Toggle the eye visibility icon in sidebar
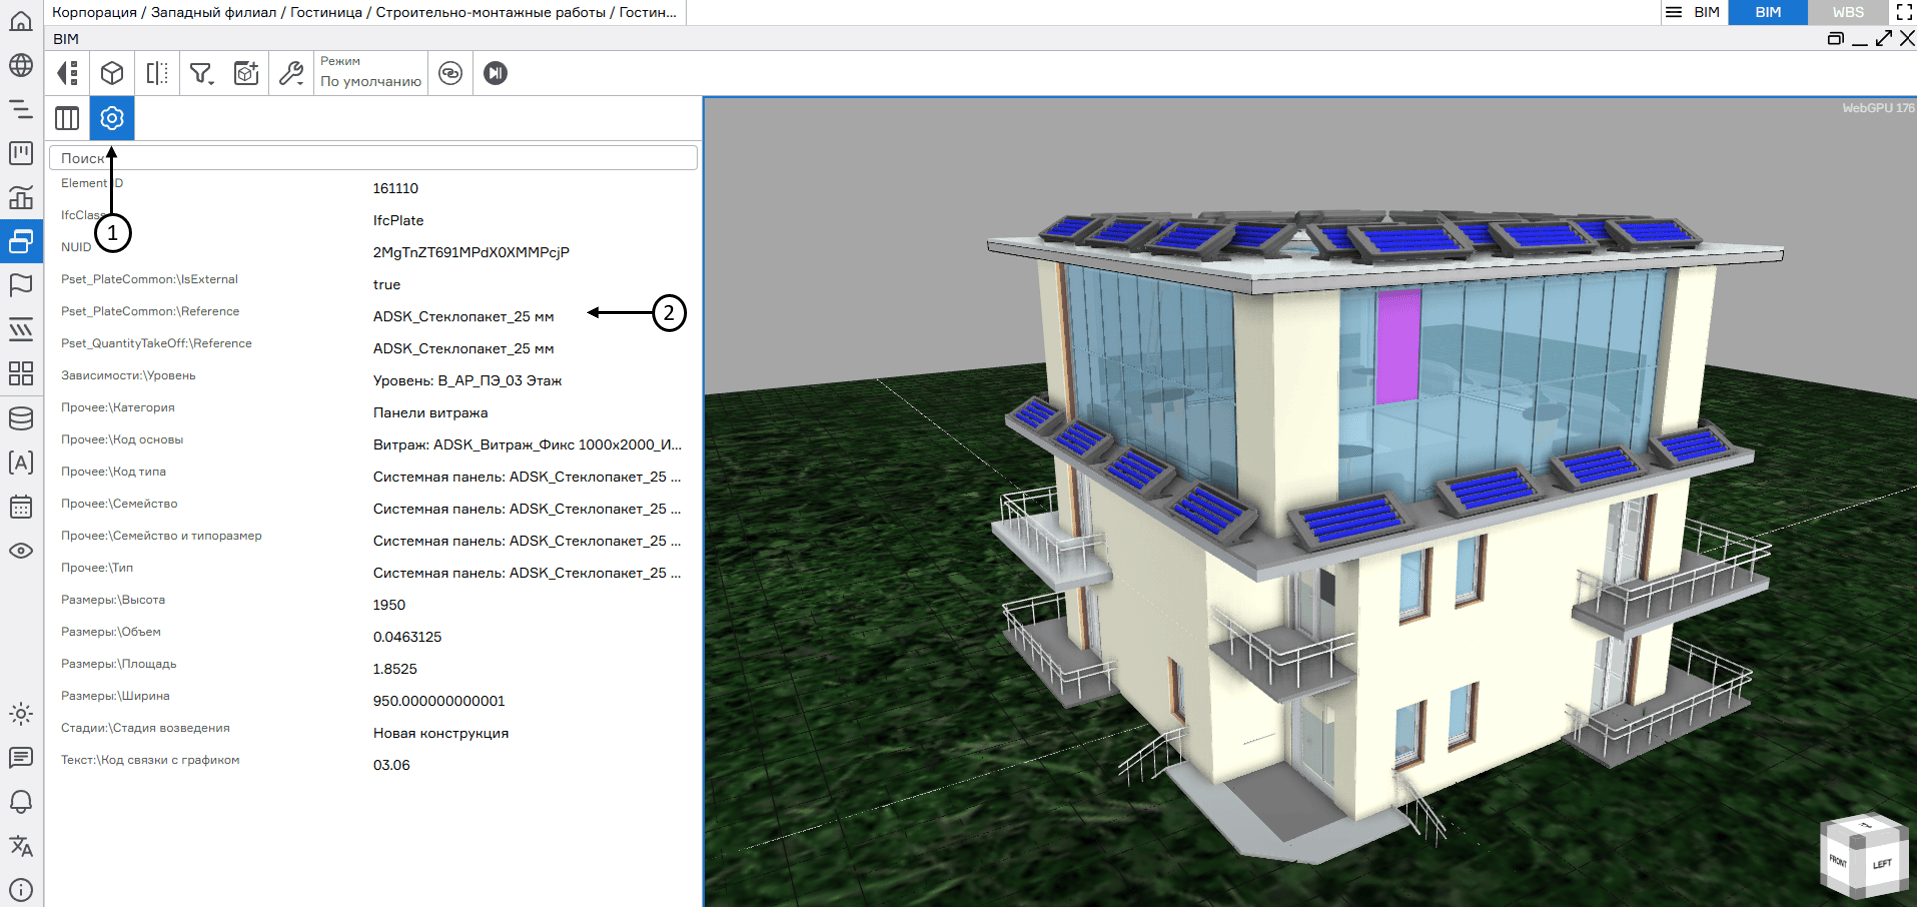The image size is (1917, 907). click(21, 551)
